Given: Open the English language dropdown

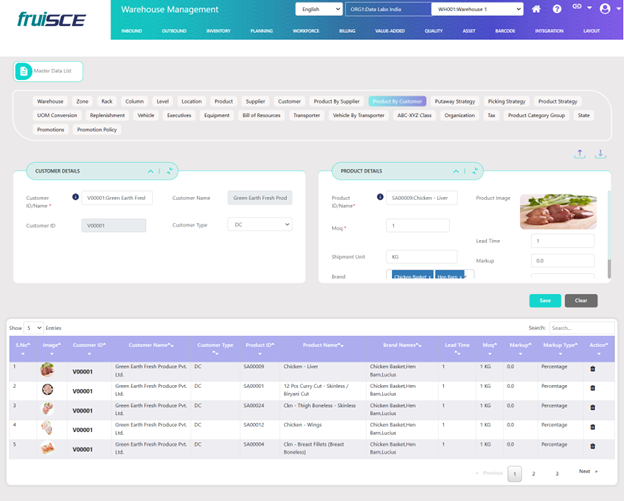Looking at the screenshot, I should [x=319, y=9].
